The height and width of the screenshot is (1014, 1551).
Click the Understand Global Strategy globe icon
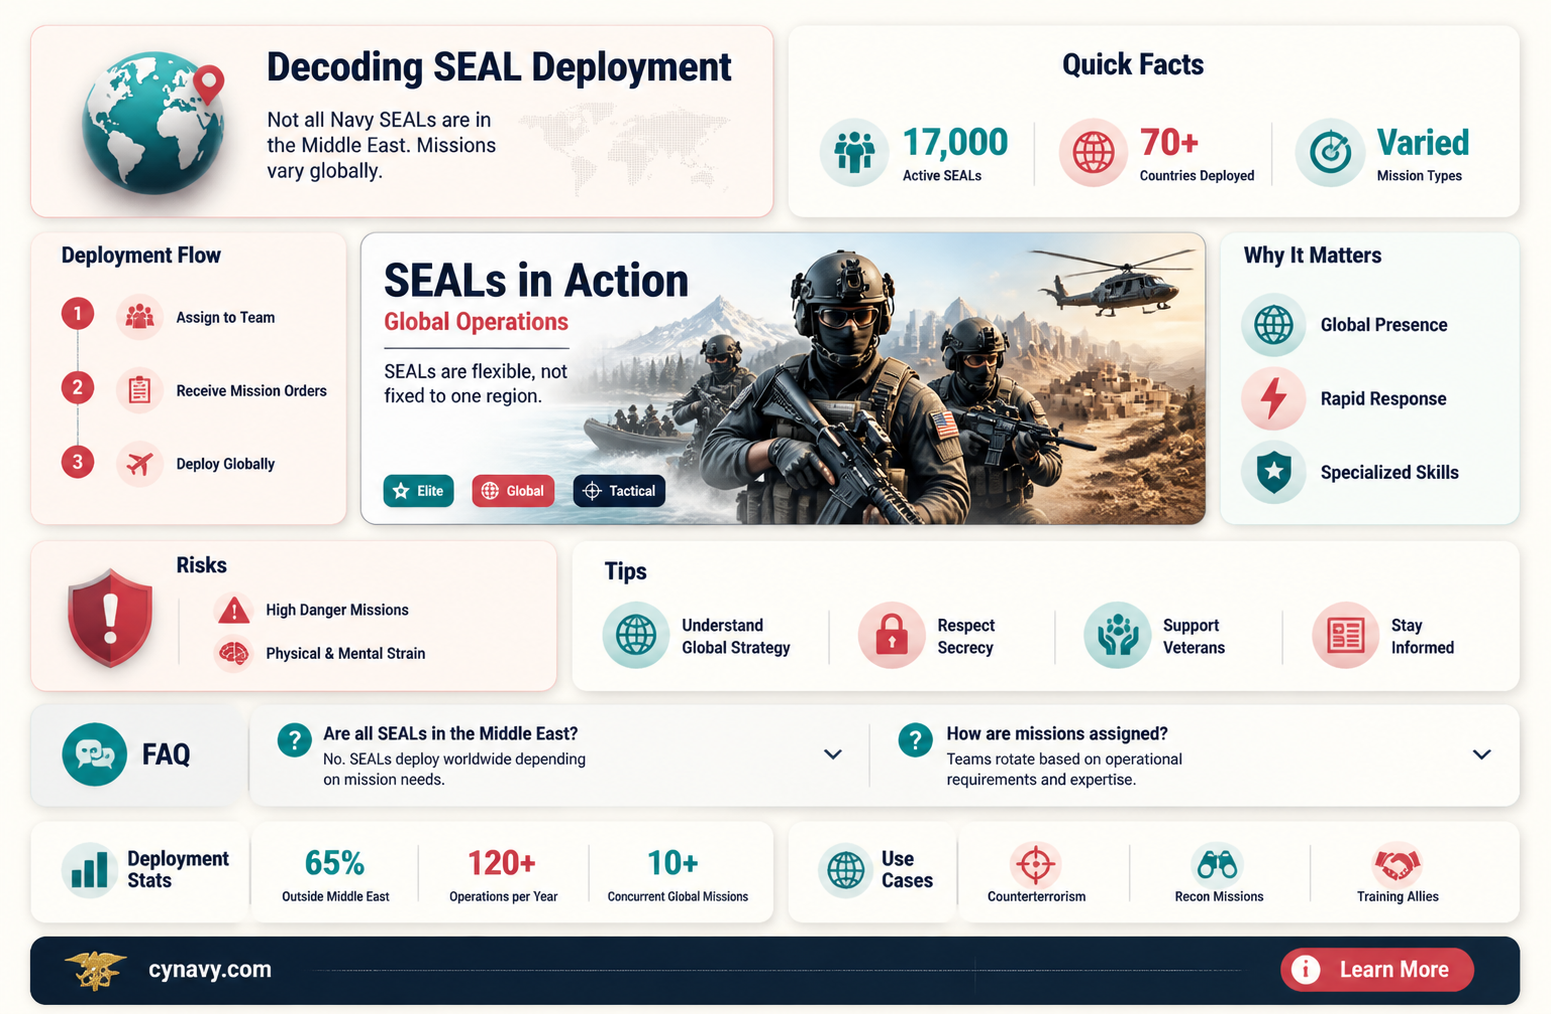(x=636, y=635)
